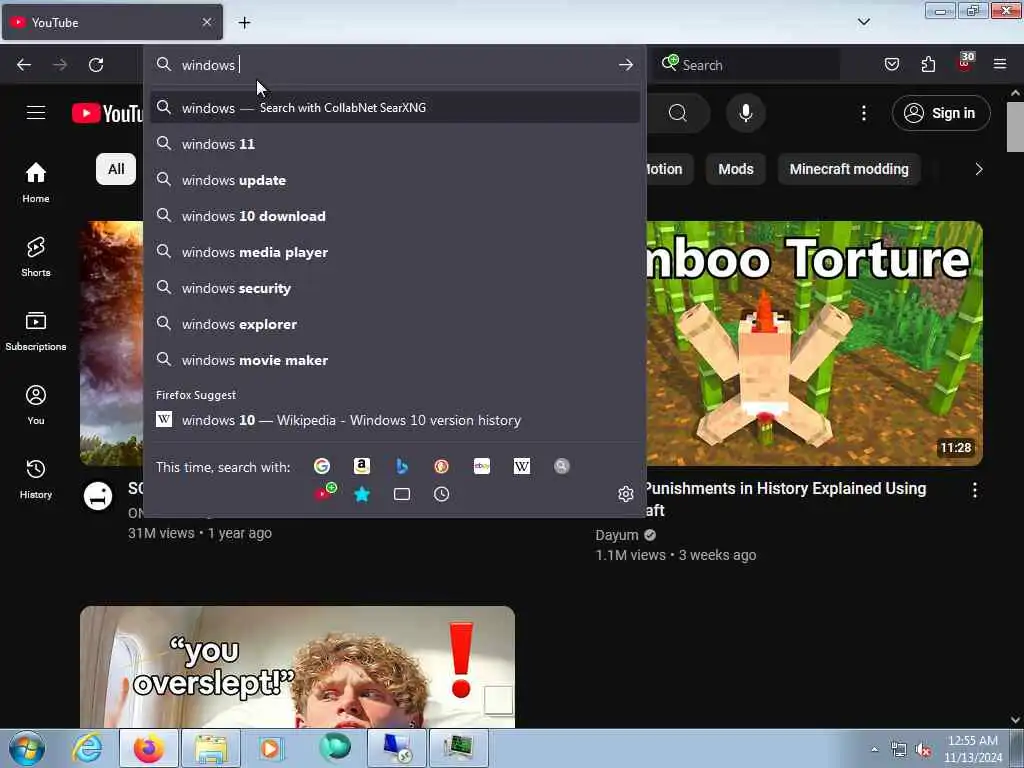Viewport: 1024px width, 768px height.
Task: Click the muted volume tray icon
Action: (x=923, y=750)
